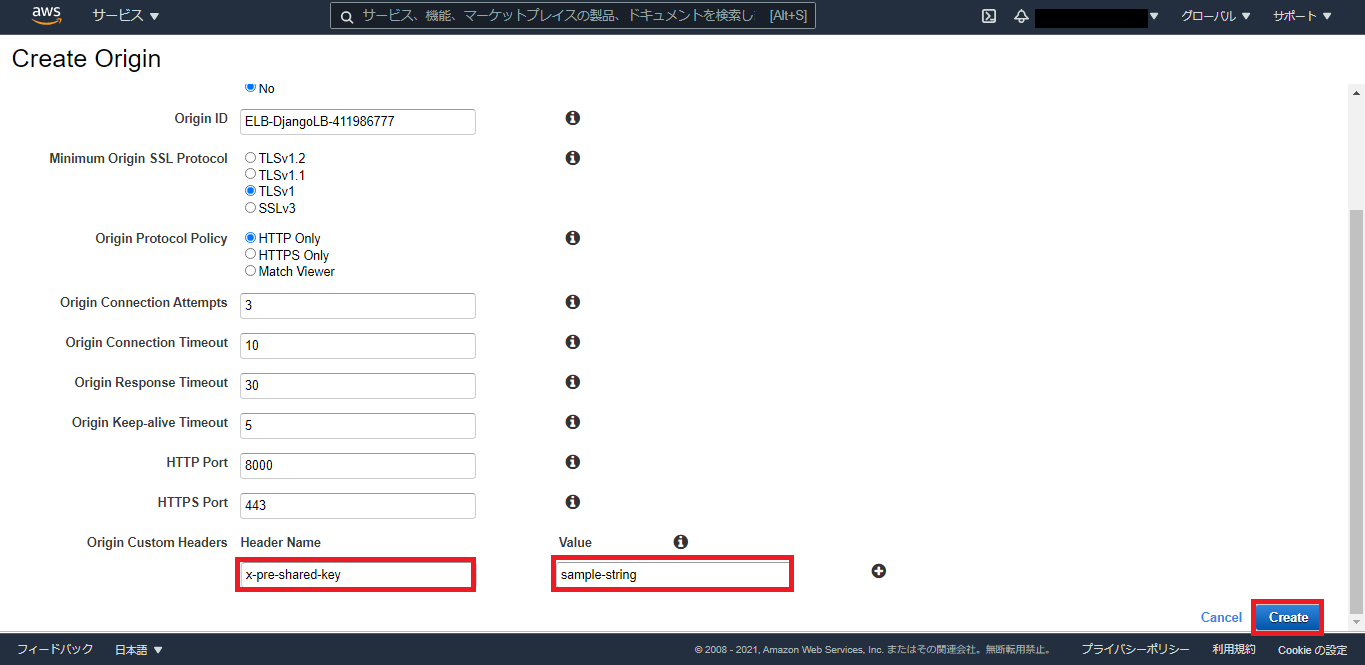Launch the CloudShell terminal icon
The height and width of the screenshot is (665, 1365).
click(x=988, y=16)
